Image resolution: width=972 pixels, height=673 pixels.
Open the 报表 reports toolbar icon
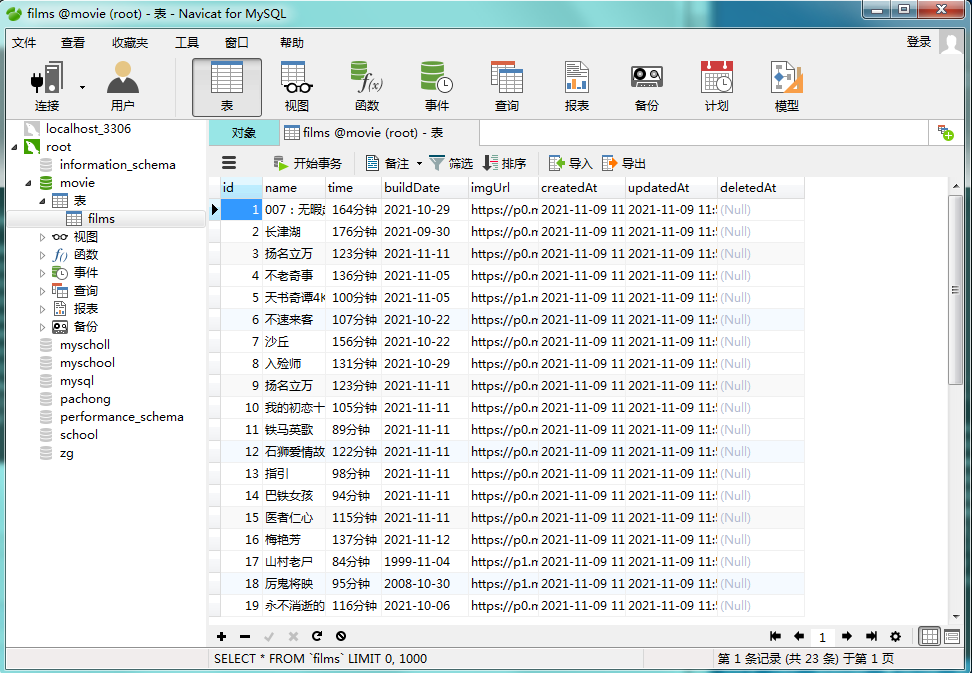(577, 87)
